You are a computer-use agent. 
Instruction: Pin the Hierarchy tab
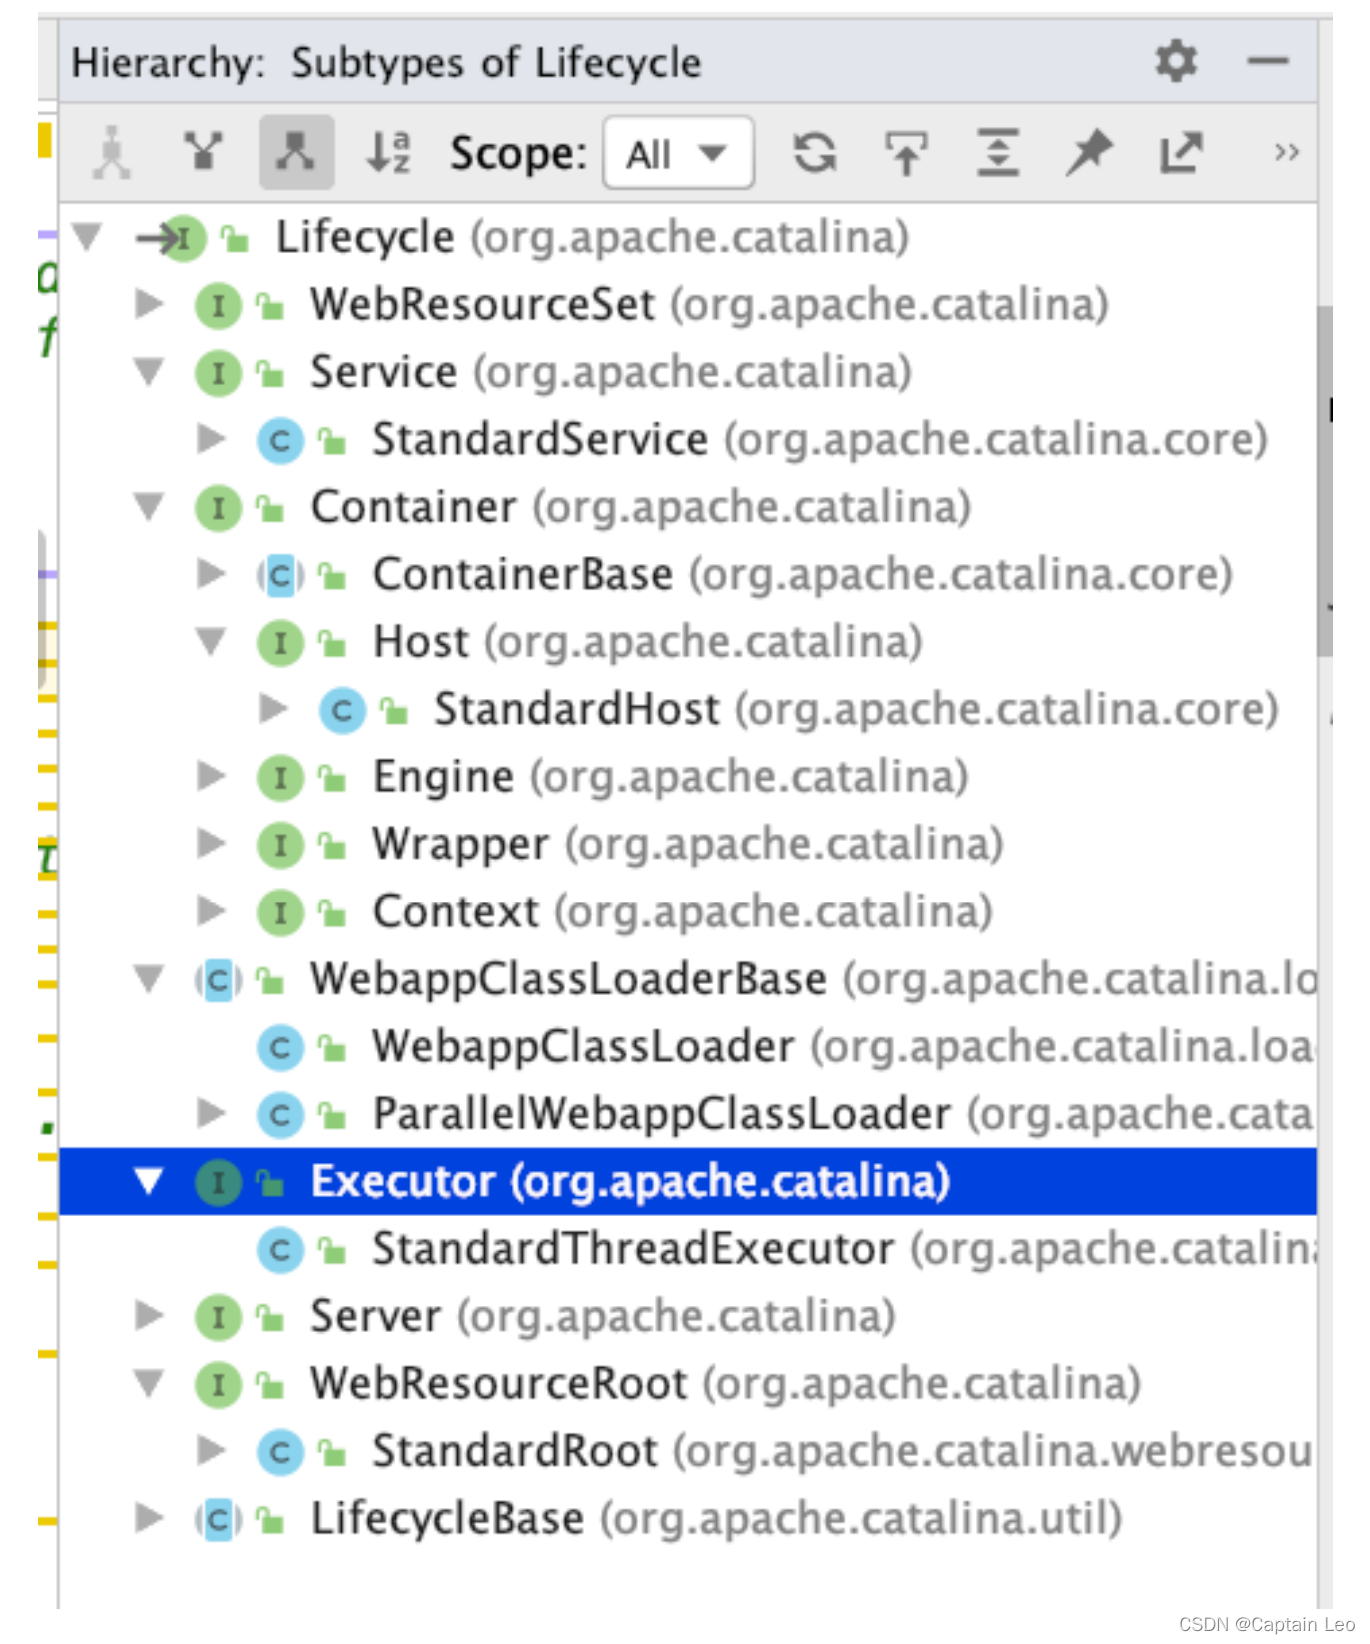click(1088, 153)
